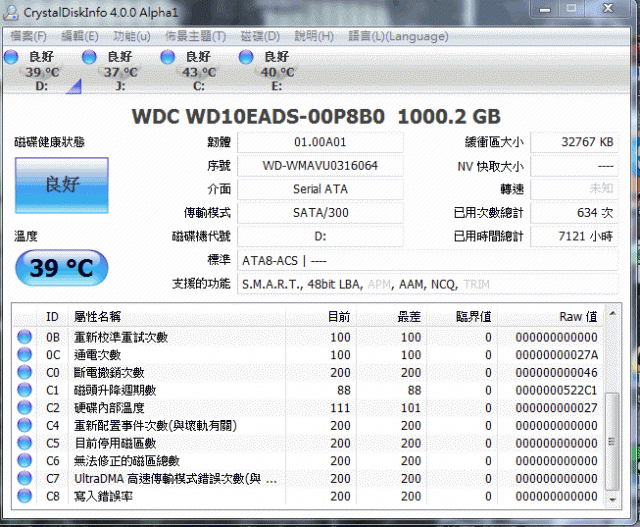The width and height of the screenshot is (640, 527).
Task: Click raw value 0000000522C1
Action: coord(556,390)
